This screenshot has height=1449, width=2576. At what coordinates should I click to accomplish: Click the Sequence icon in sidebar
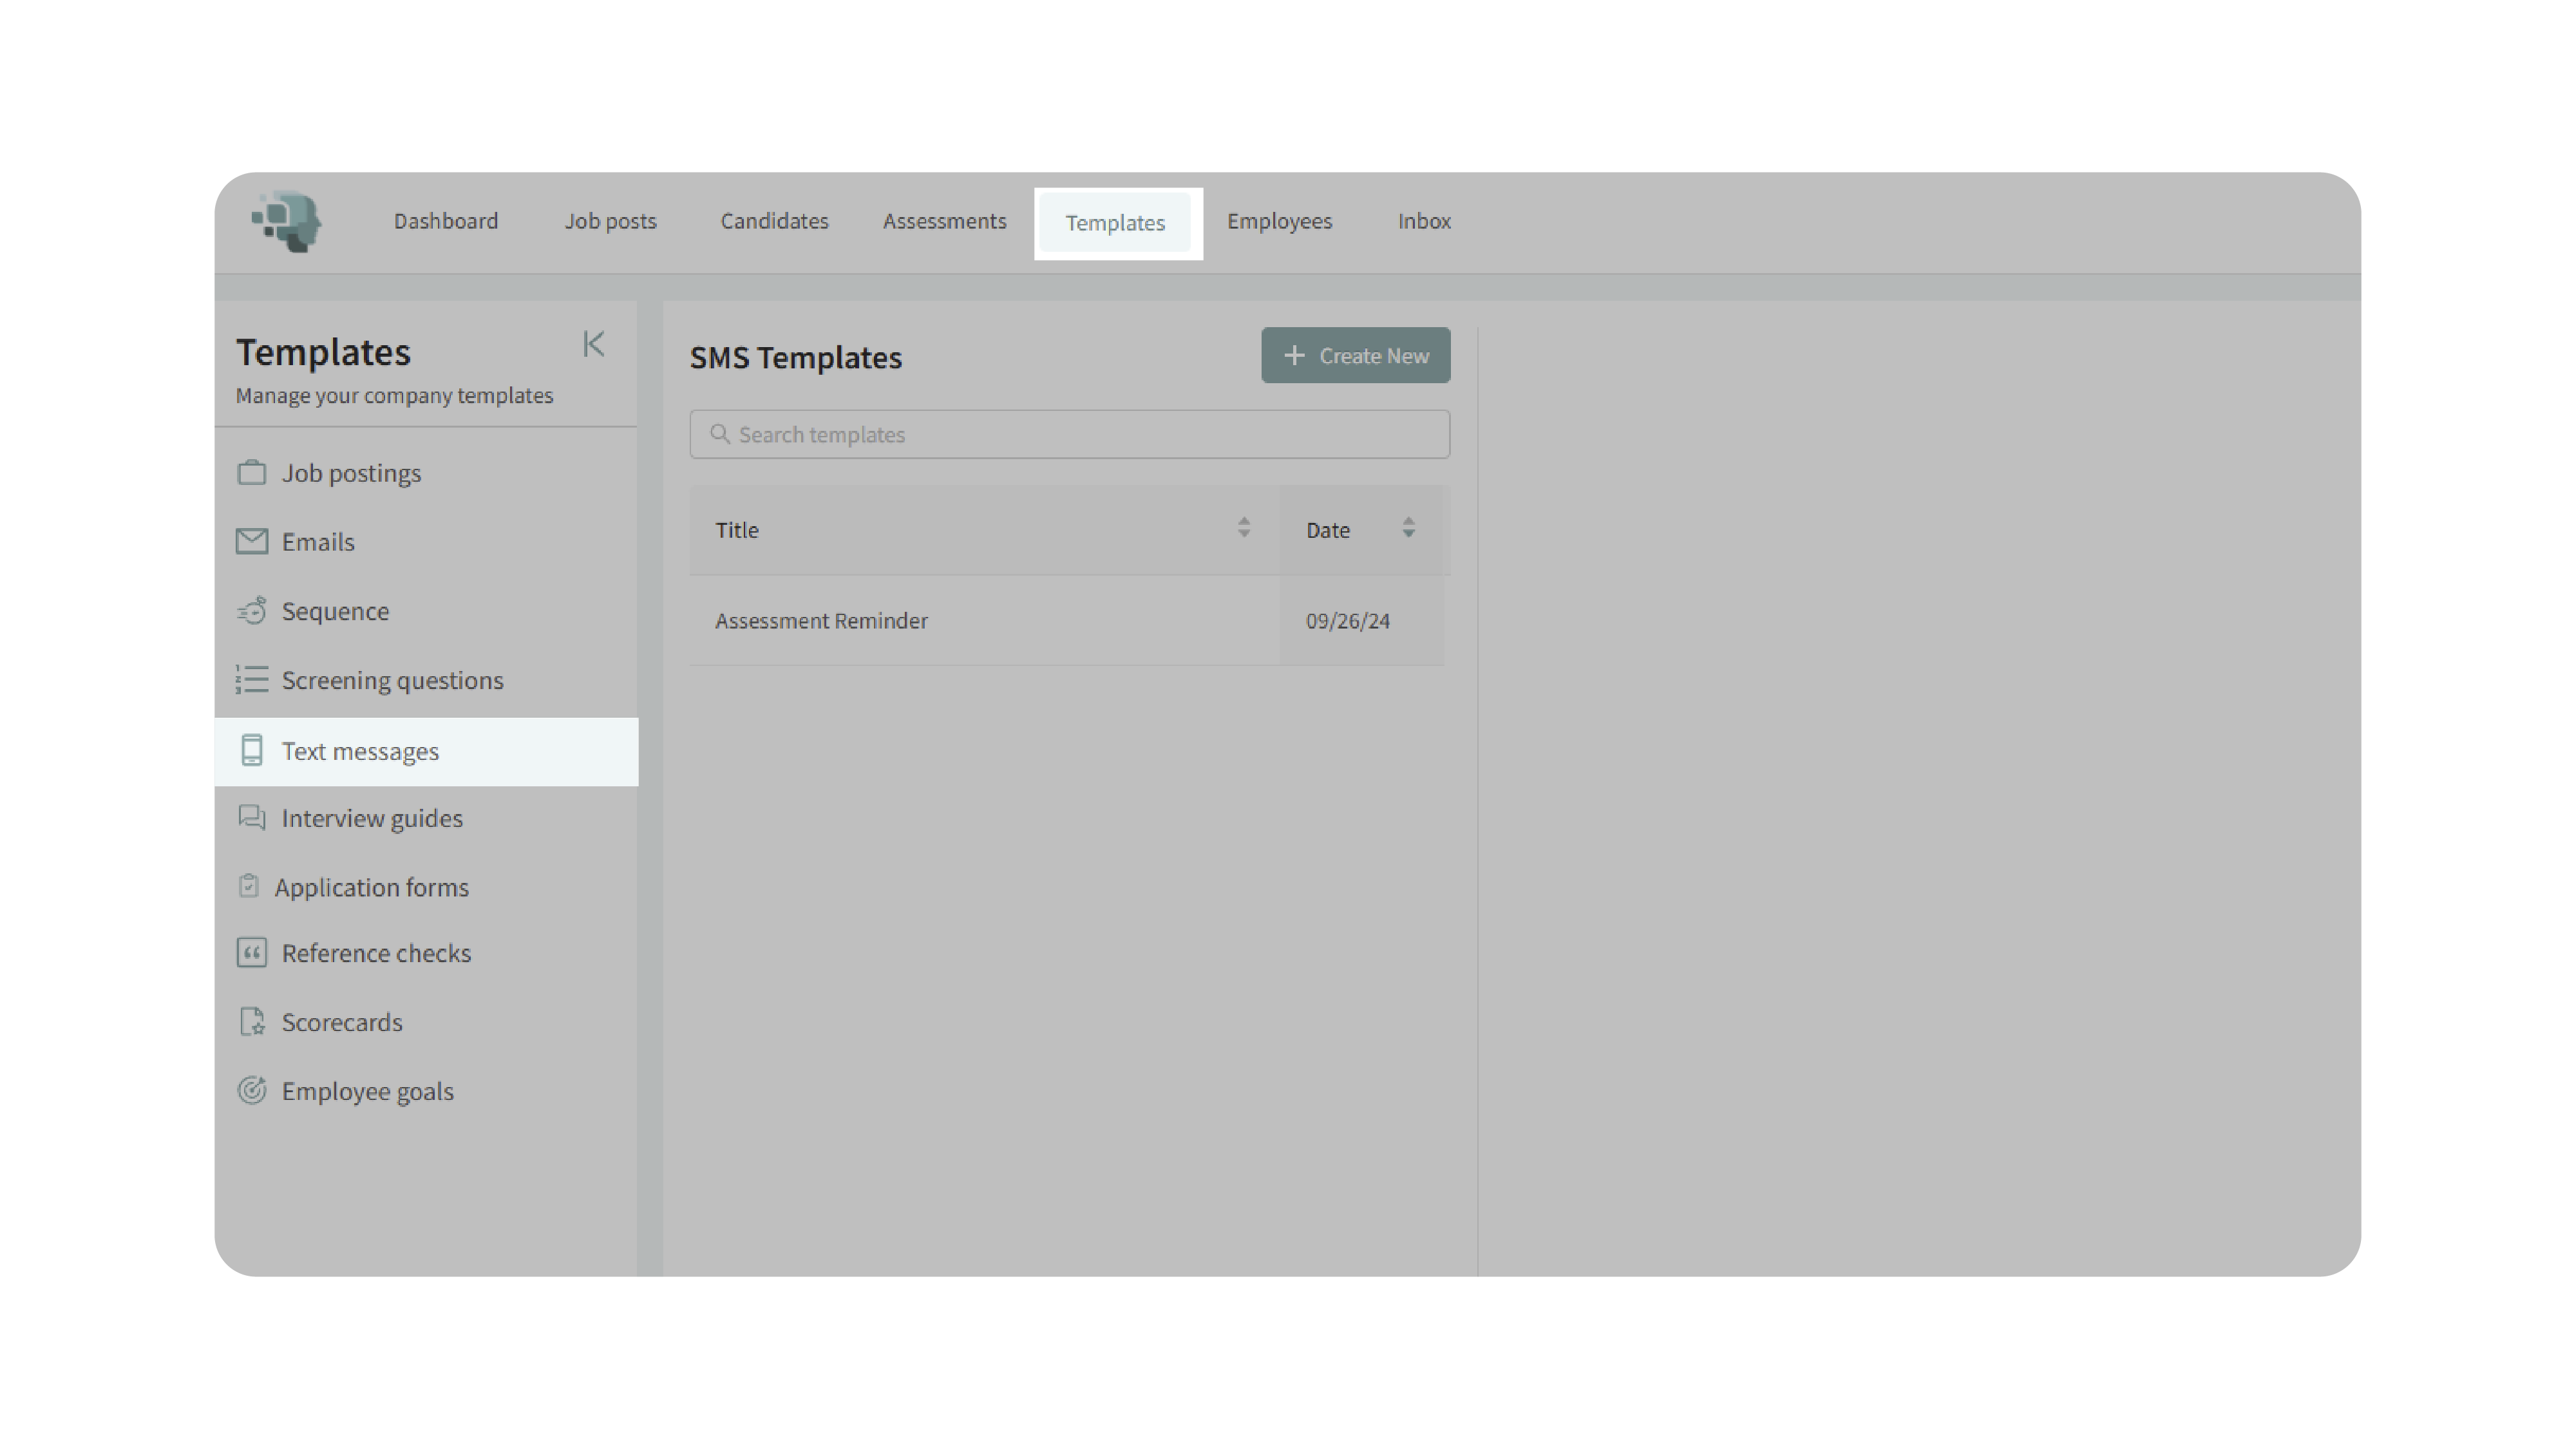252,610
